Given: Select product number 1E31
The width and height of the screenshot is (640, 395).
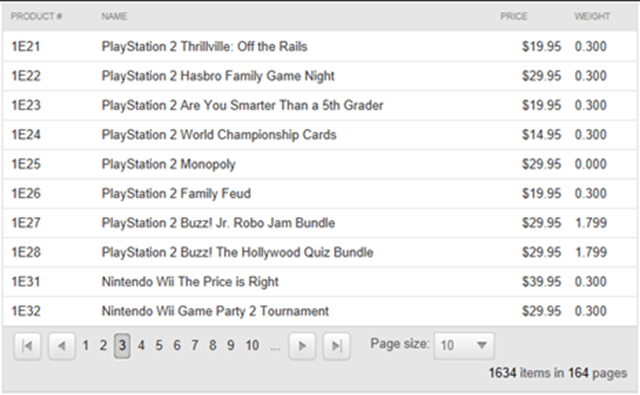Looking at the screenshot, I should (x=26, y=282).
